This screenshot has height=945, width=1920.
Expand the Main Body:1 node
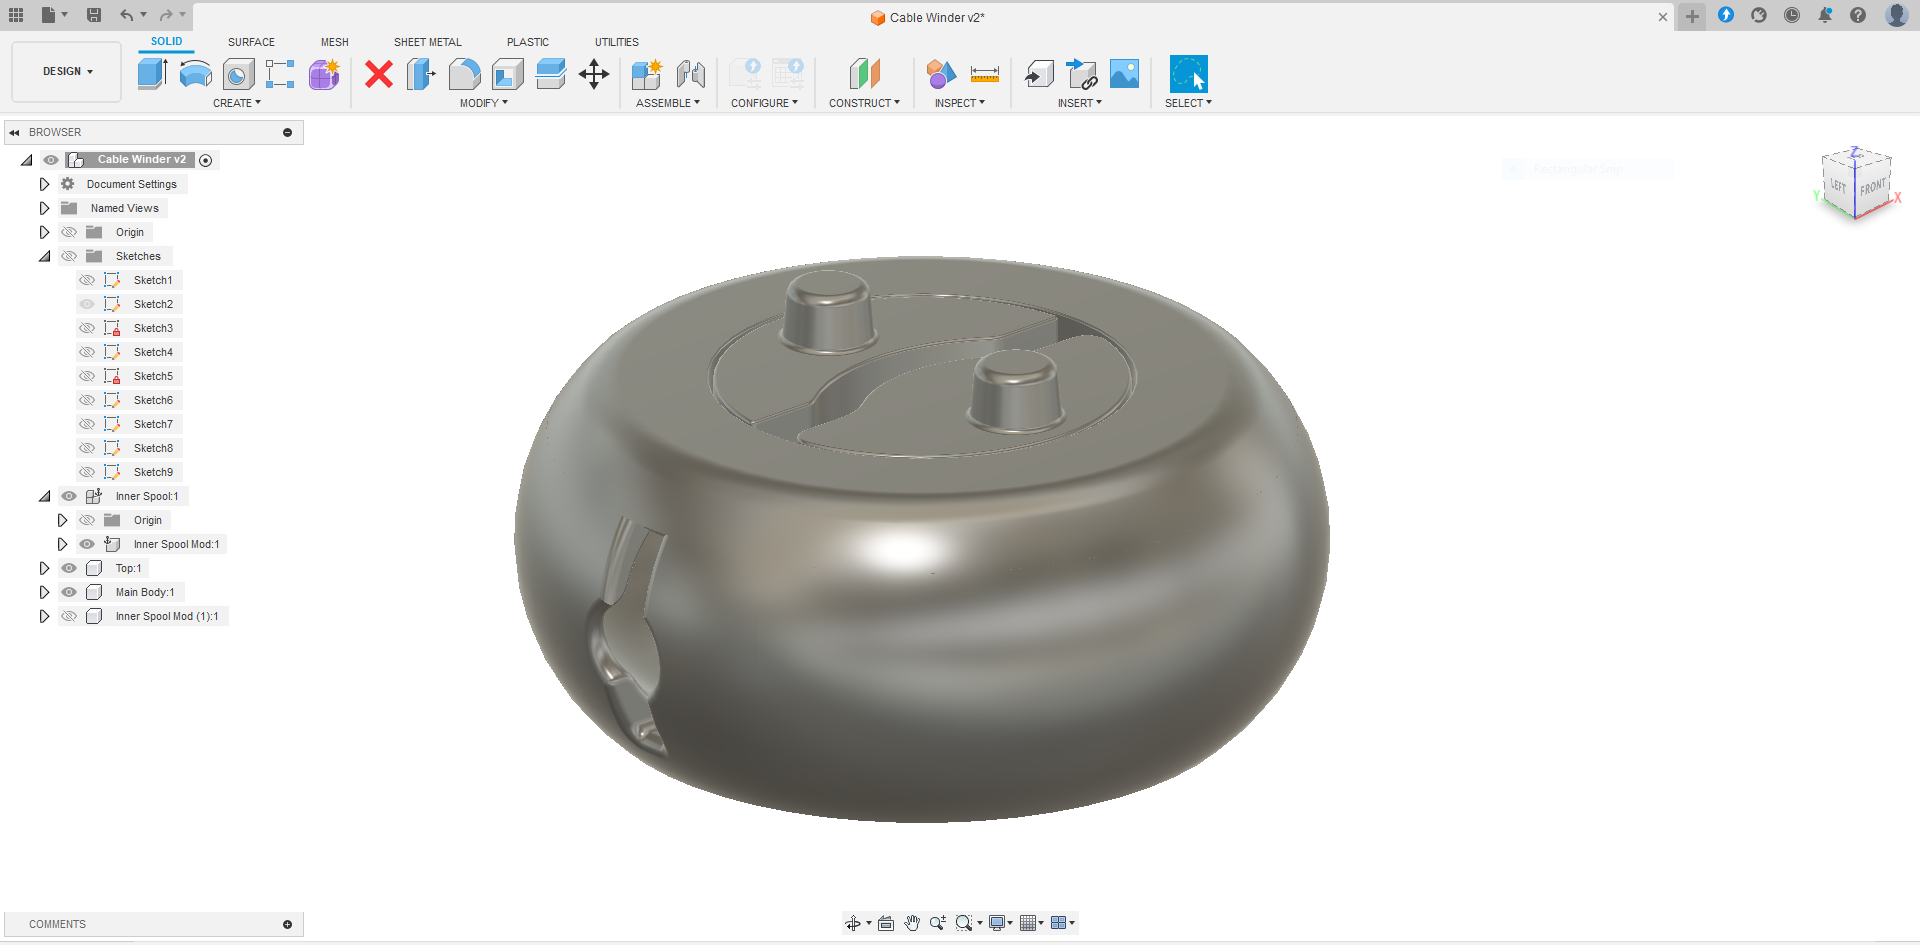click(44, 592)
